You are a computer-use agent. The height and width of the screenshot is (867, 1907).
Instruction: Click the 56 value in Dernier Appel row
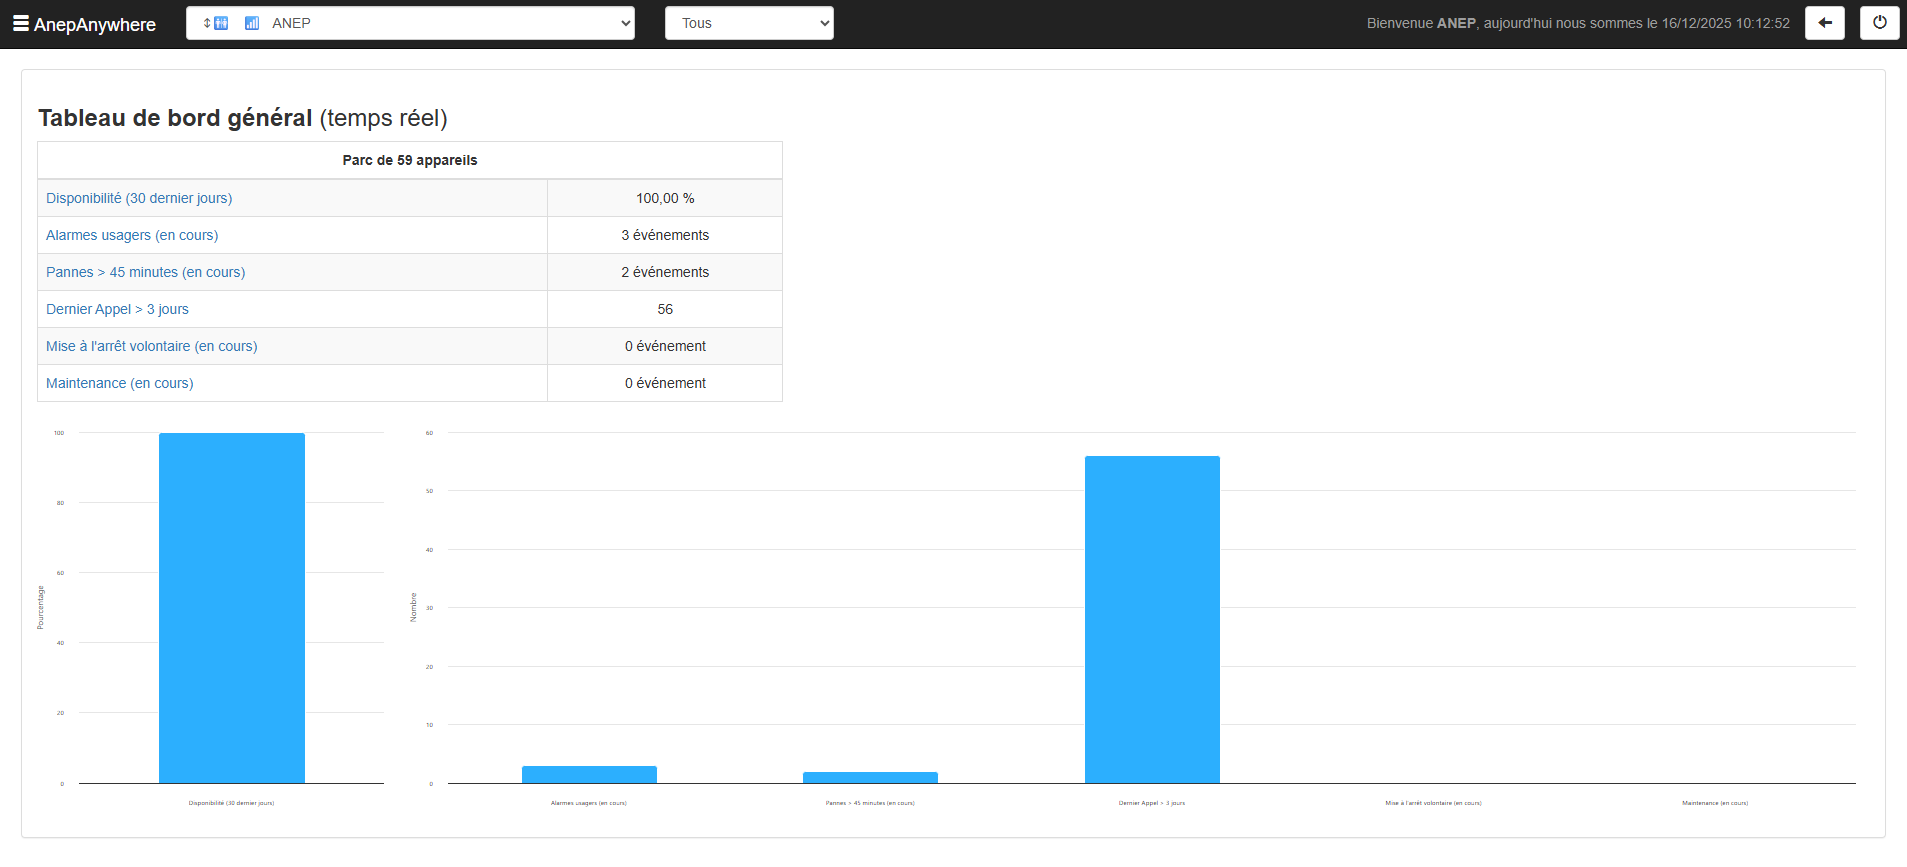click(665, 309)
